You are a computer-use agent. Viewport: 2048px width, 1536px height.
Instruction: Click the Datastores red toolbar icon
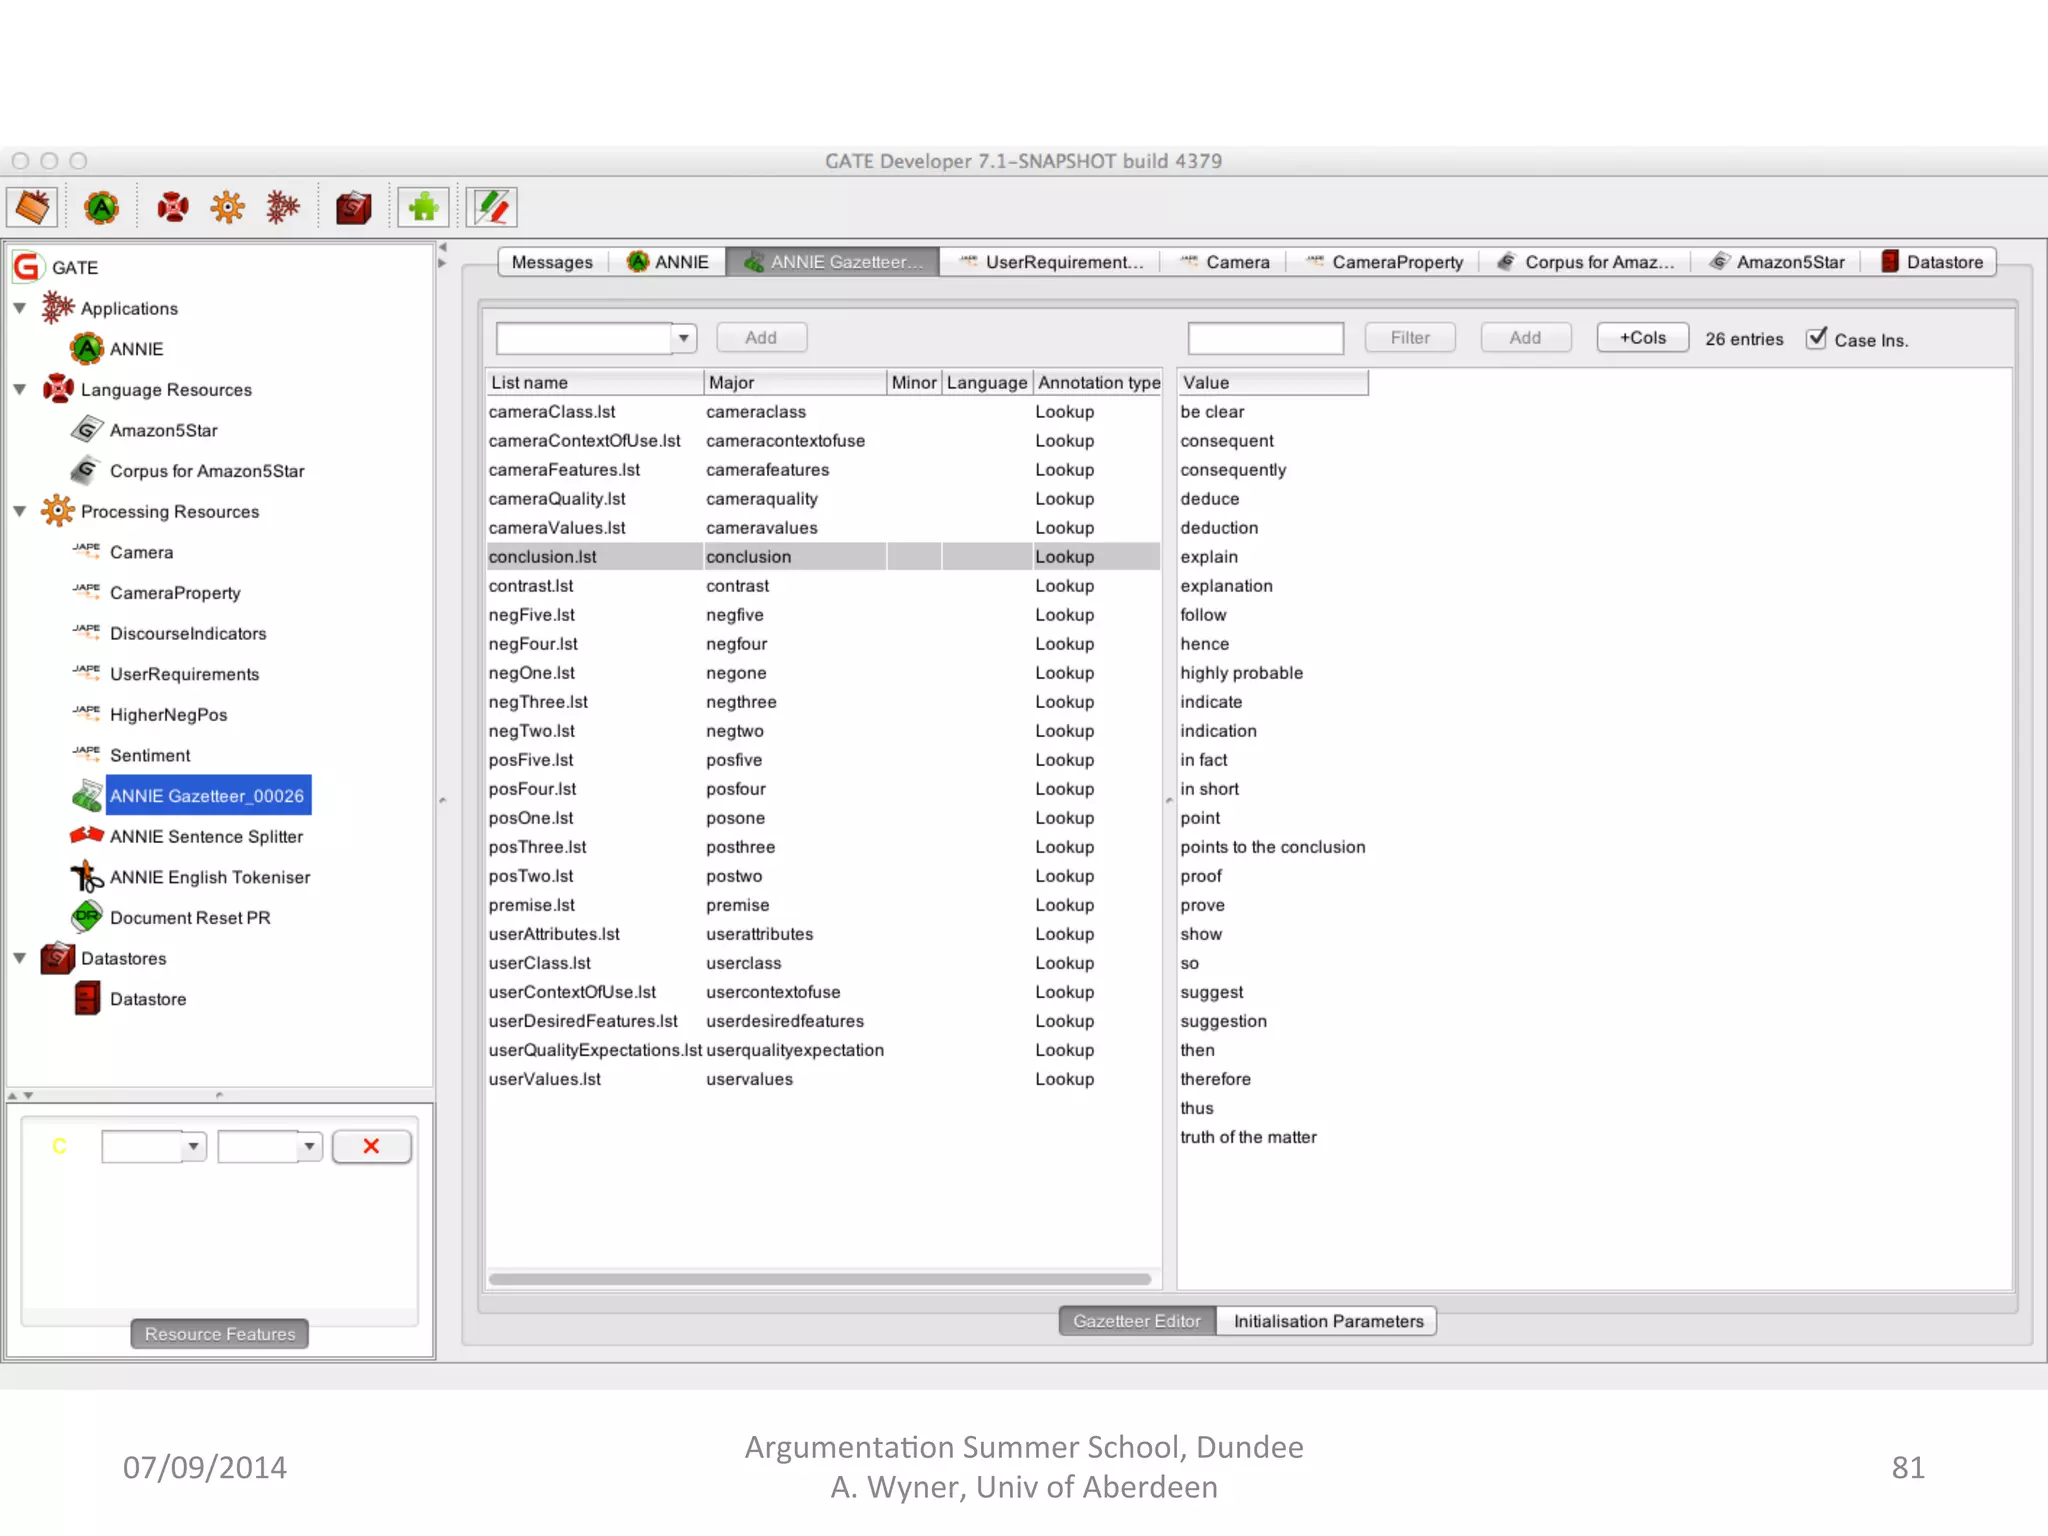tap(352, 207)
